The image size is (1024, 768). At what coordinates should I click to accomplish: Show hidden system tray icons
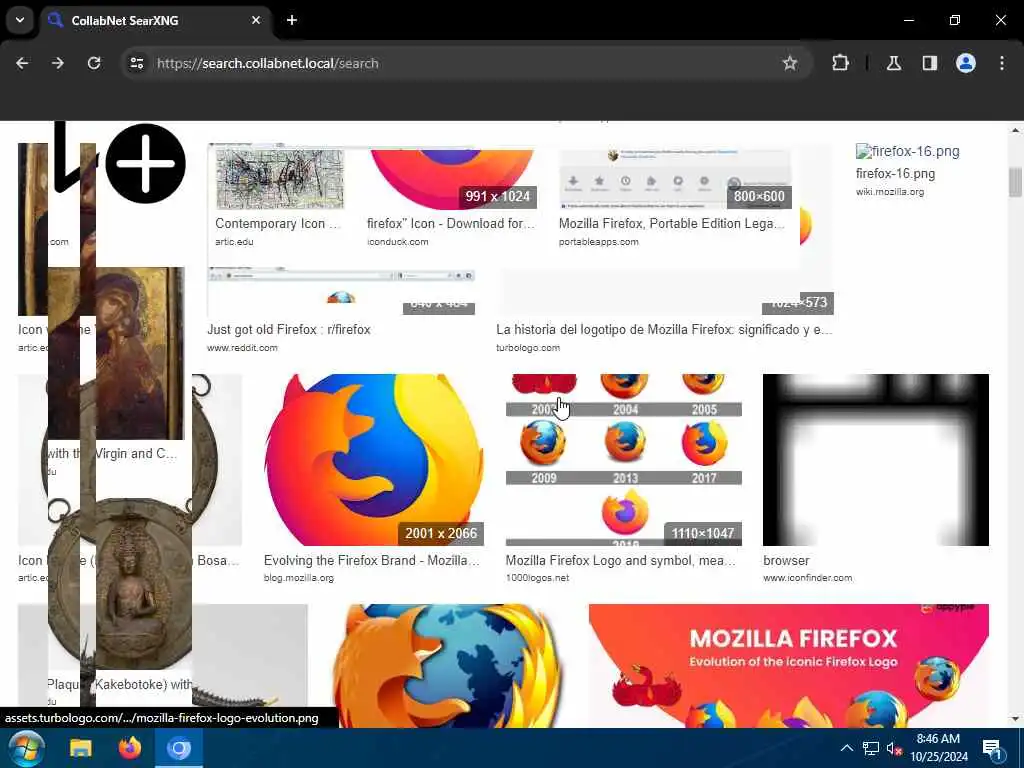pyautogui.click(x=846, y=748)
